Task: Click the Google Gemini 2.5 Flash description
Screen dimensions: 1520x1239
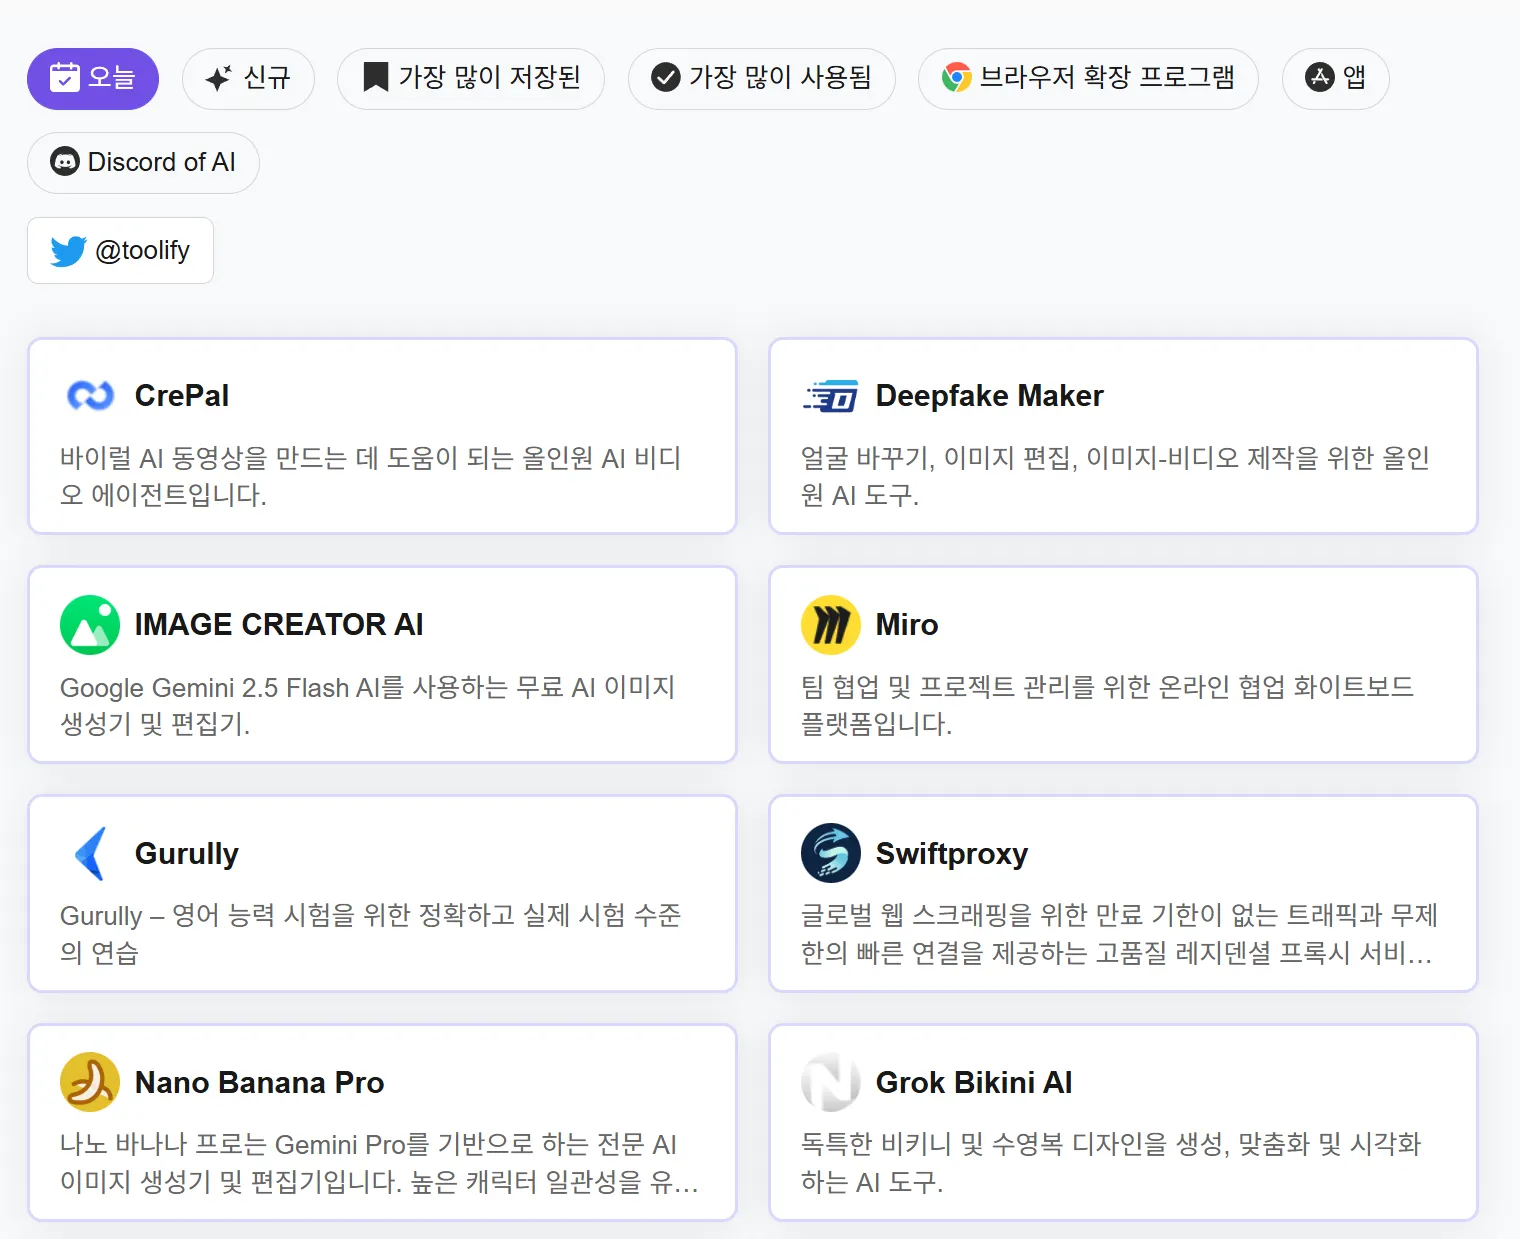Action: (368, 705)
